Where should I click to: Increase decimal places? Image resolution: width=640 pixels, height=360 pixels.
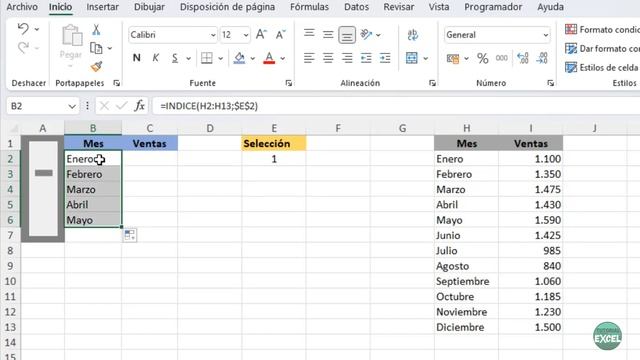[x=523, y=58]
